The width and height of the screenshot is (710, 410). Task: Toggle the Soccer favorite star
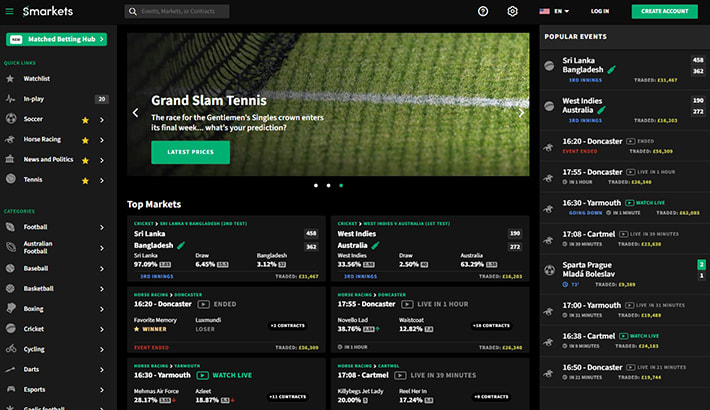(x=85, y=120)
